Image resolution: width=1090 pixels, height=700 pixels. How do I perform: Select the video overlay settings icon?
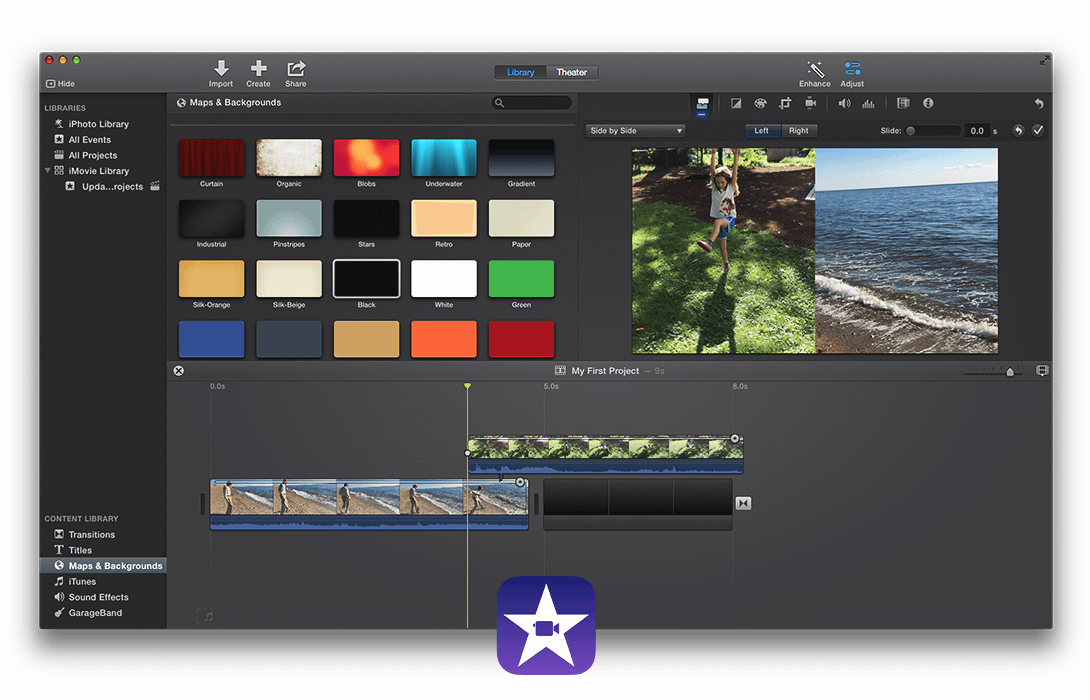coord(702,104)
